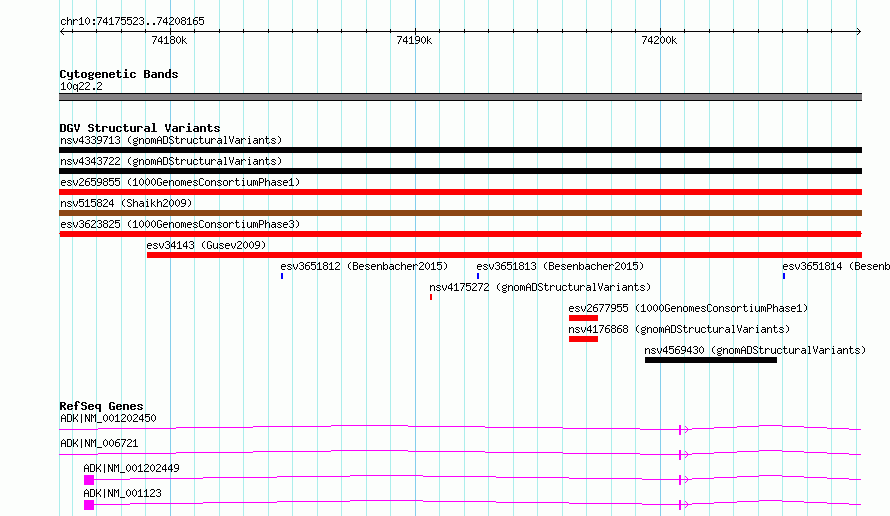Click the red bar of esv34143

tap(504, 255)
